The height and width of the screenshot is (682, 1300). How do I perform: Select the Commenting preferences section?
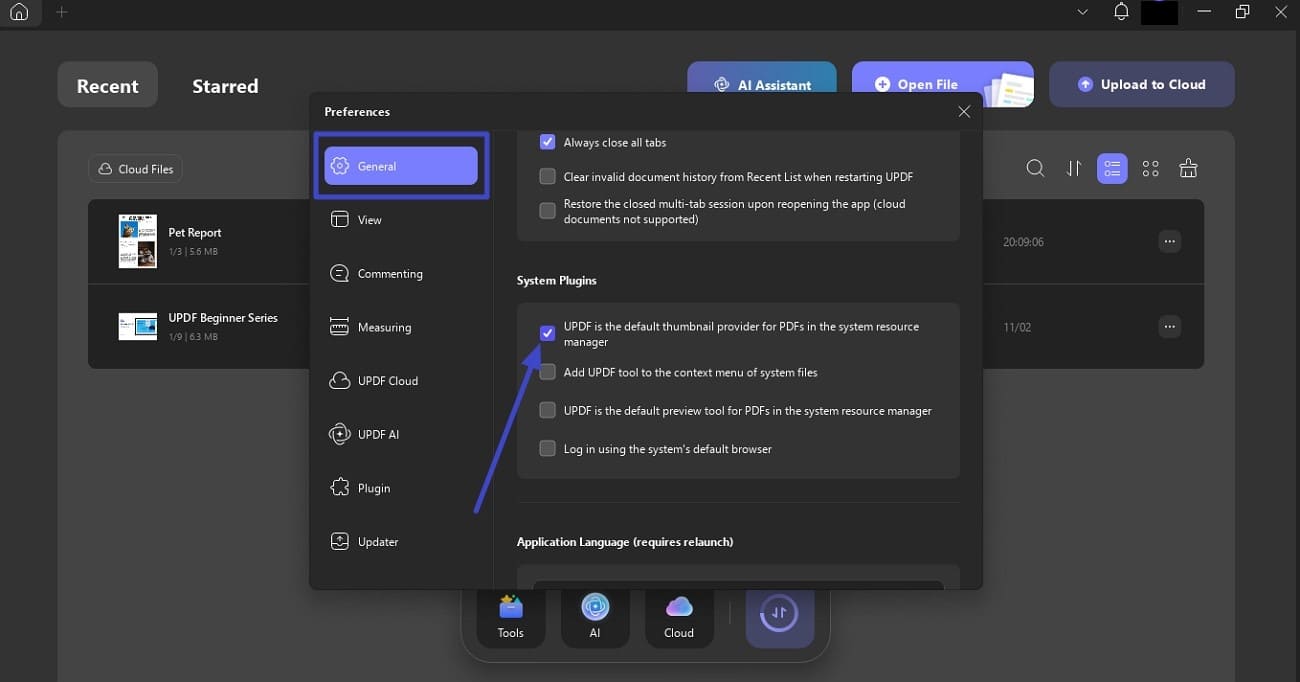(x=390, y=273)
